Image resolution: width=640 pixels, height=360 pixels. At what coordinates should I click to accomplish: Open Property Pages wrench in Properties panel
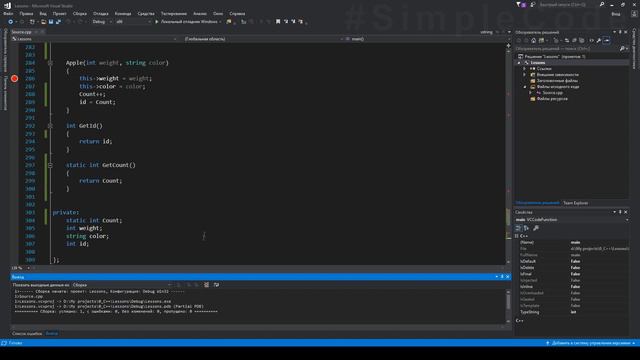pyautogui.click(x=536, y=228)
